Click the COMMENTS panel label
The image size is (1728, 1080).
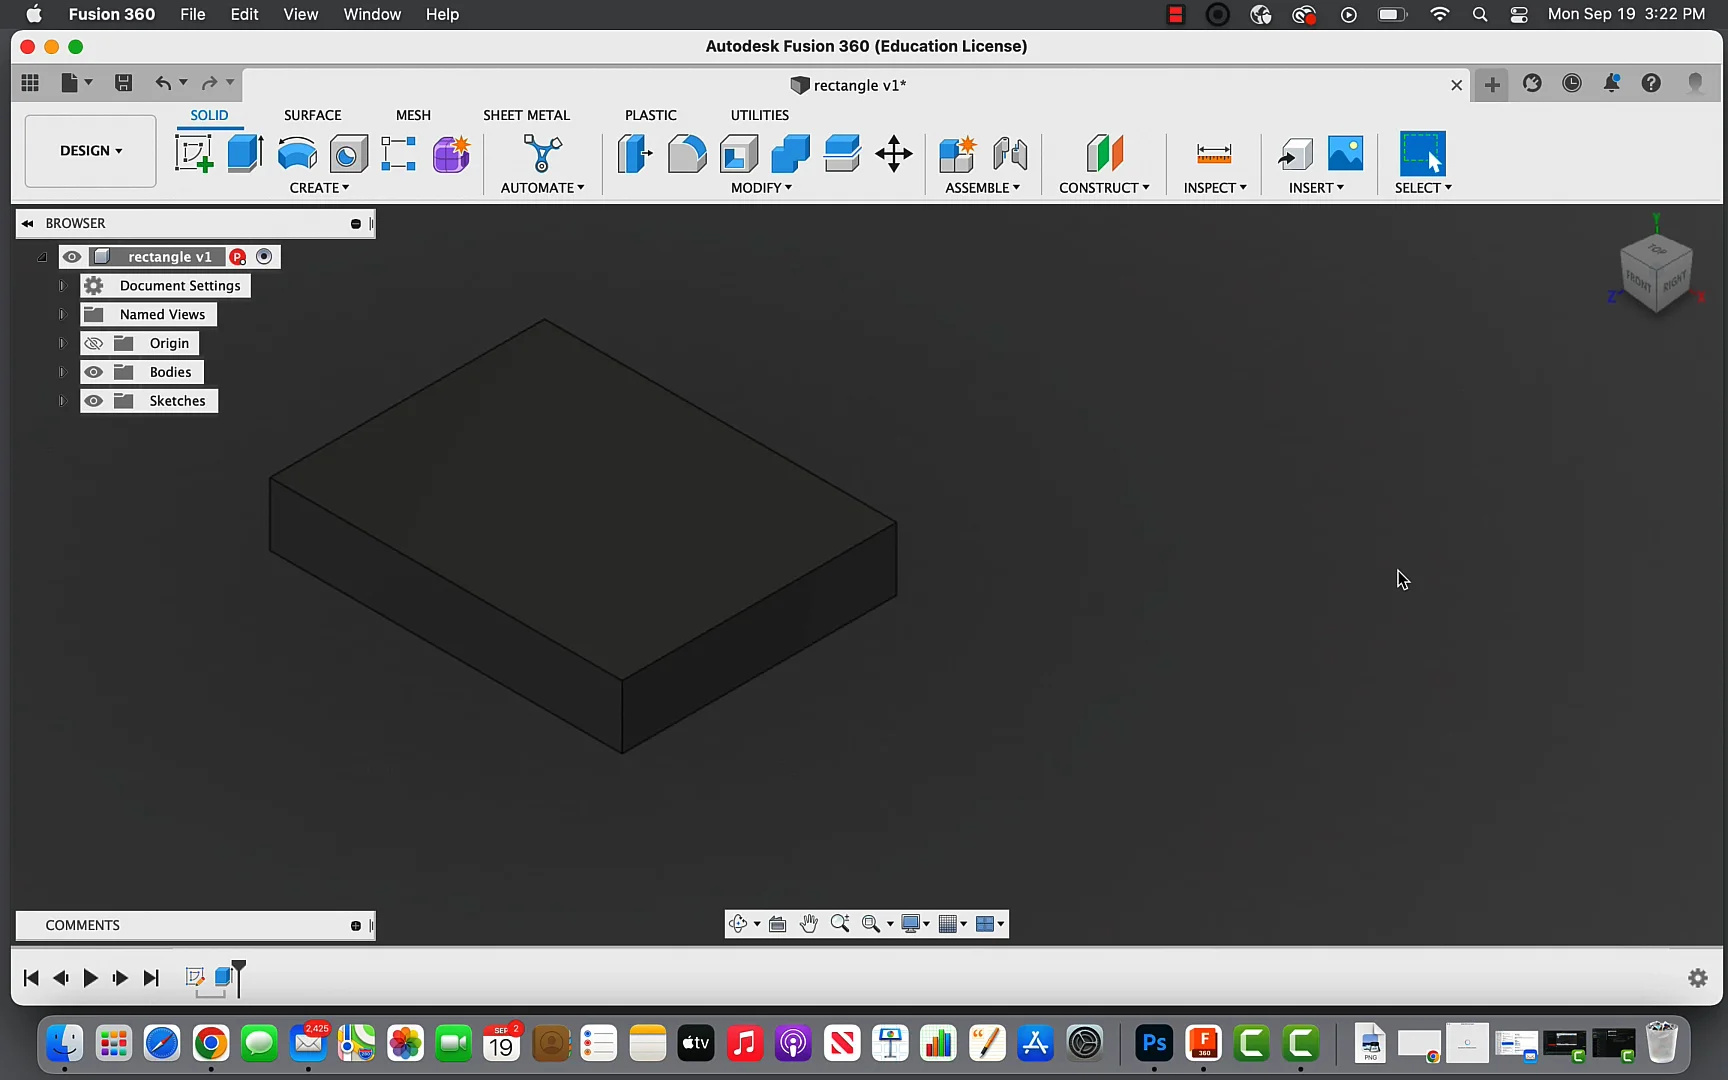pos(83,925)
